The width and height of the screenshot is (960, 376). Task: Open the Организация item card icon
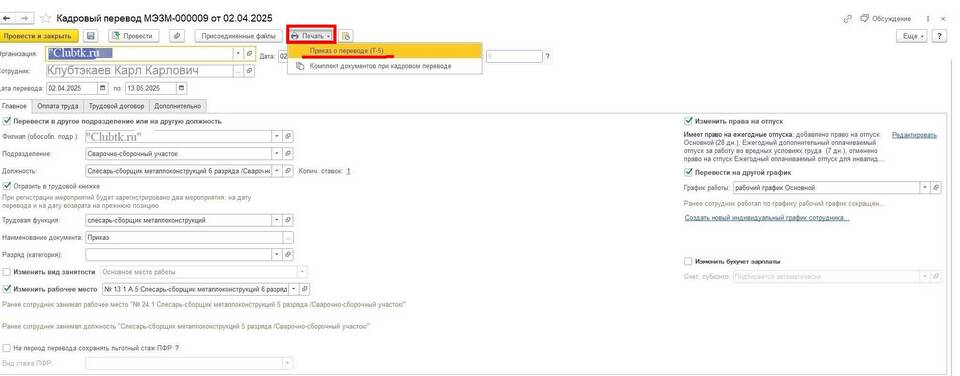point(250,54)
